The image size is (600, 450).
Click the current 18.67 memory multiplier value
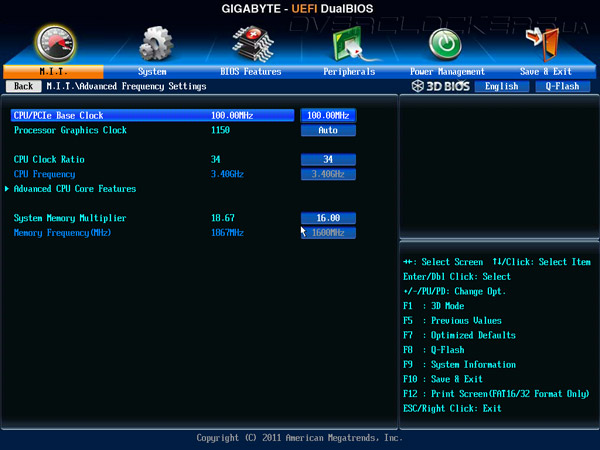point(223,218)
